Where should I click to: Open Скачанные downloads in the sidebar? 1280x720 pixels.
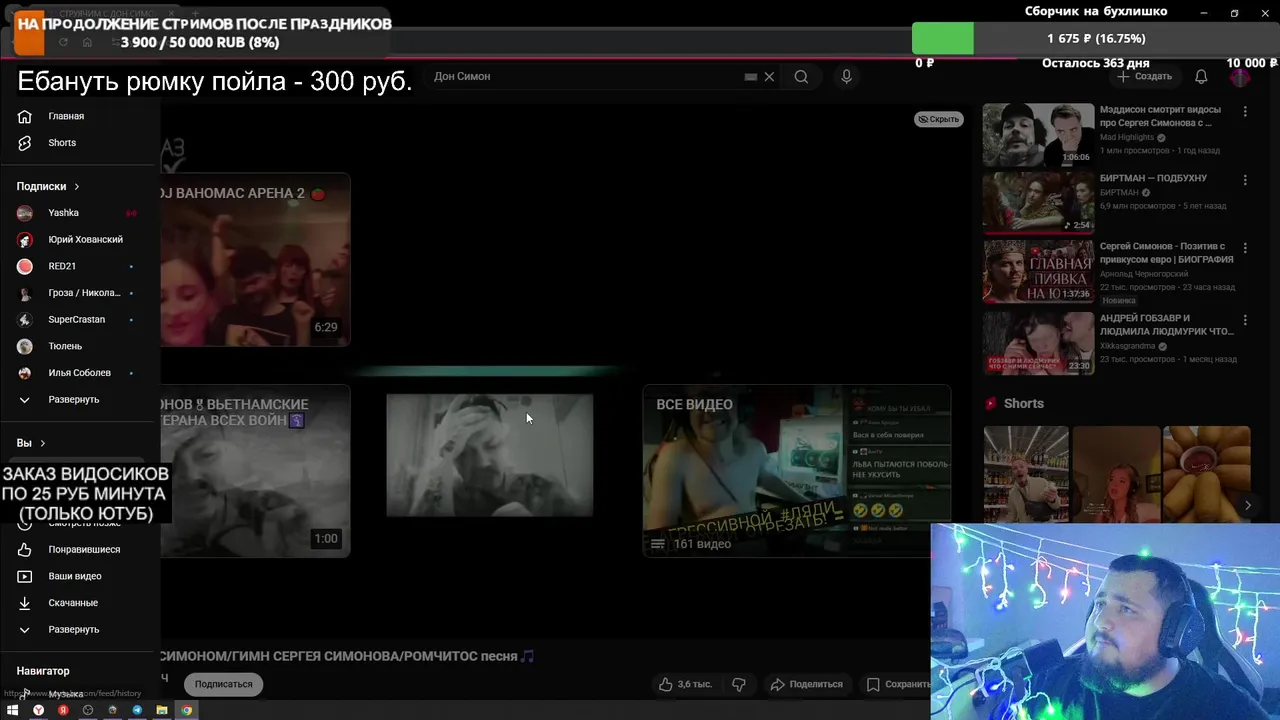(80, 603)
